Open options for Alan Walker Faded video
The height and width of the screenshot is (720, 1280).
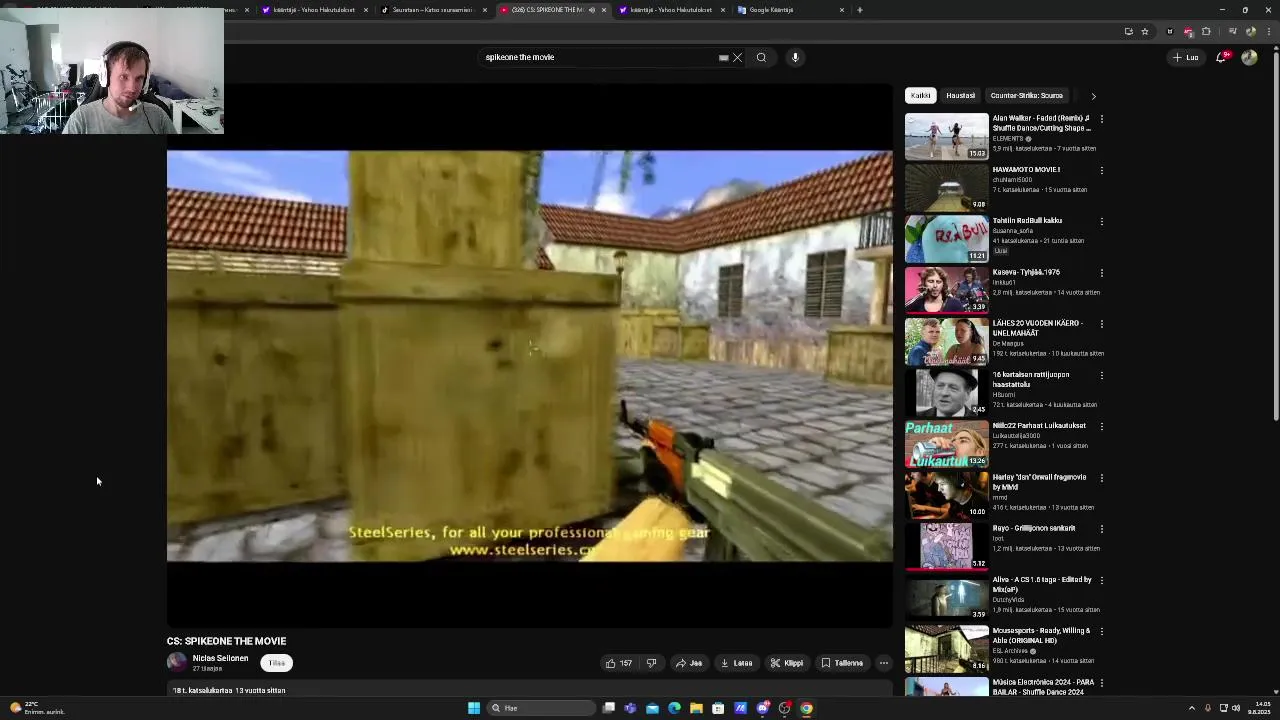click(x=1101, y=119)
